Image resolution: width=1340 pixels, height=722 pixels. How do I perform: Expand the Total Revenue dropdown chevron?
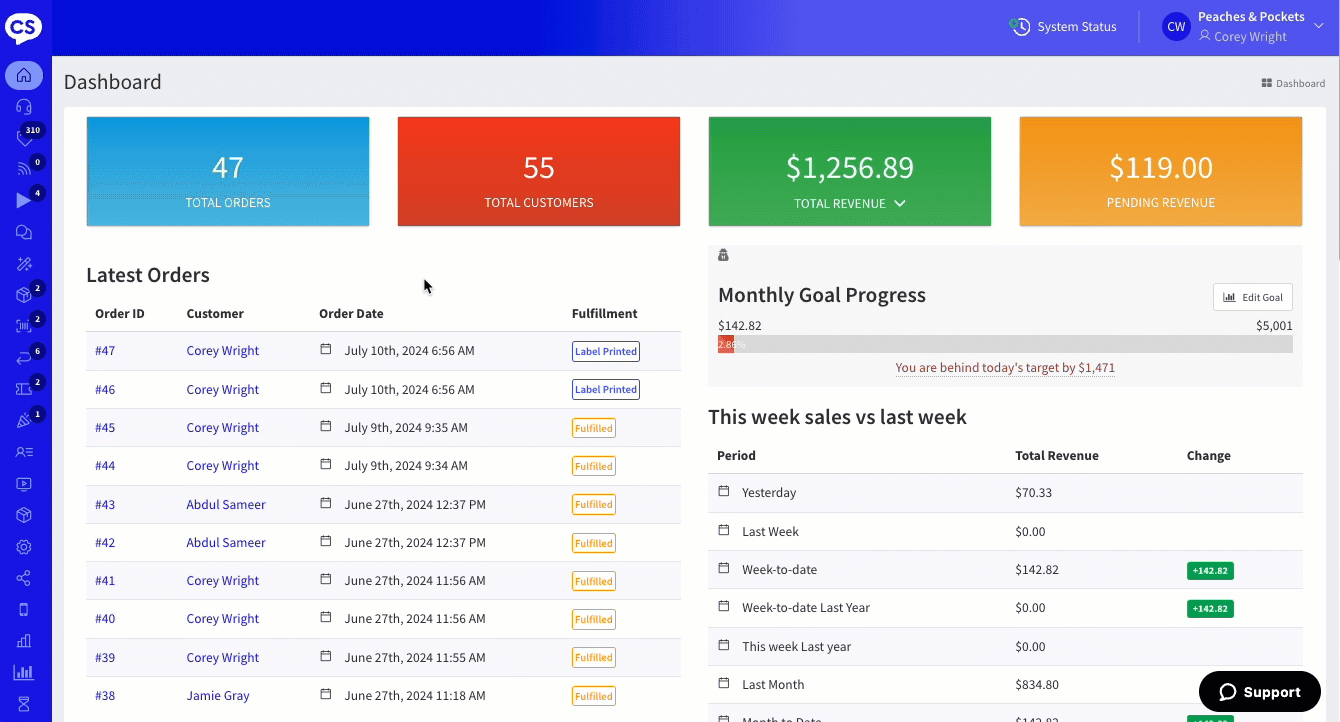(900, 203)
